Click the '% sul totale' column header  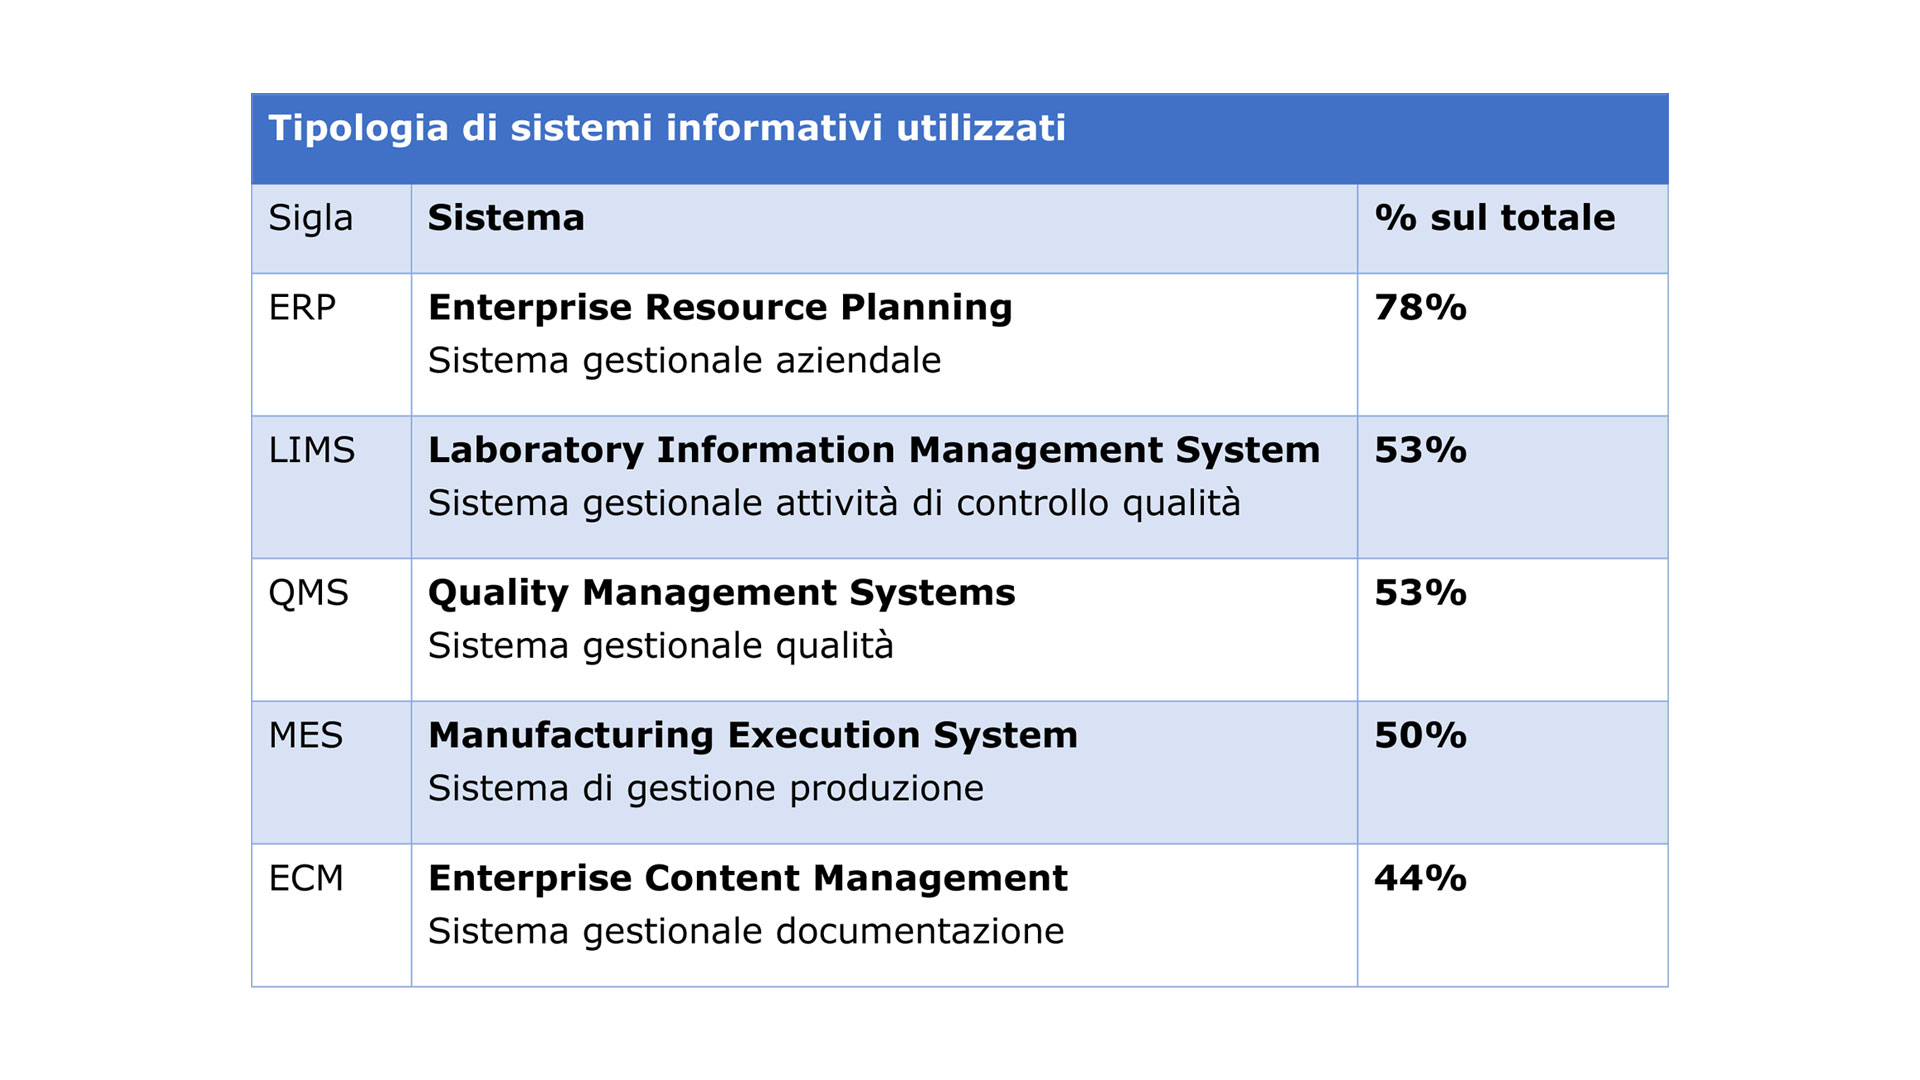(x=1494, y=219)
